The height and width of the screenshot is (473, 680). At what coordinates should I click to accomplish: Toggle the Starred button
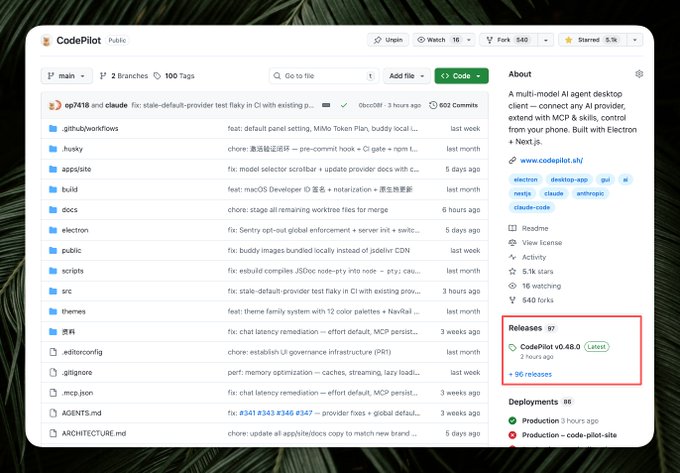click(x=592, y=40)
